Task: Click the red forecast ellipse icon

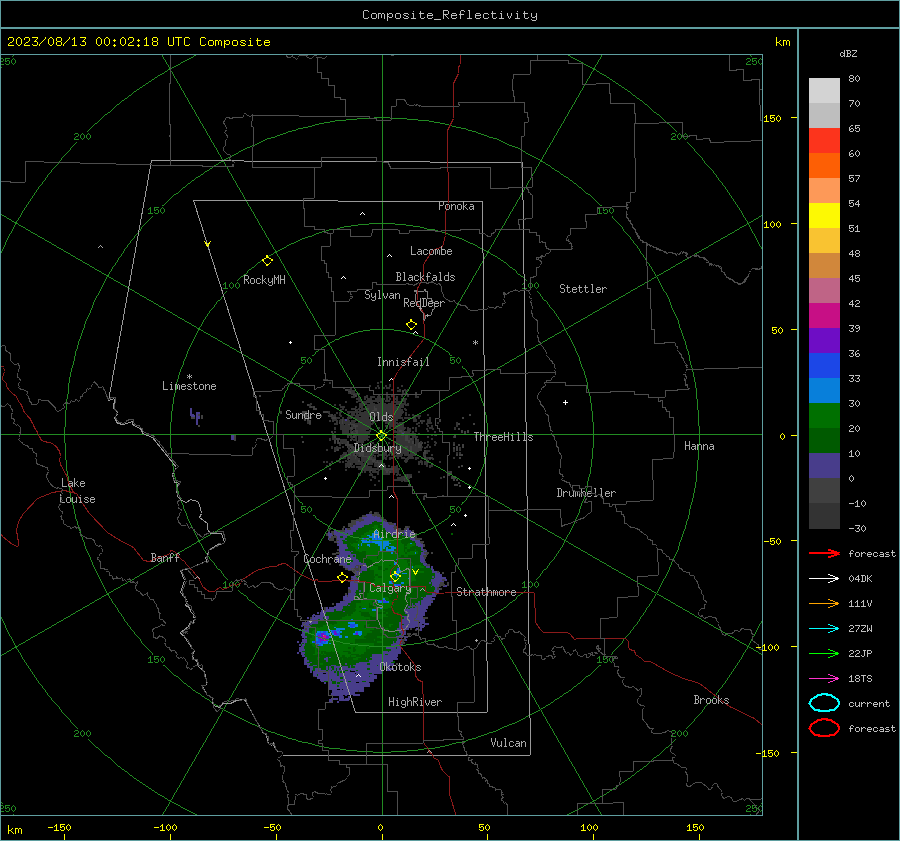Action: (824, 728)
